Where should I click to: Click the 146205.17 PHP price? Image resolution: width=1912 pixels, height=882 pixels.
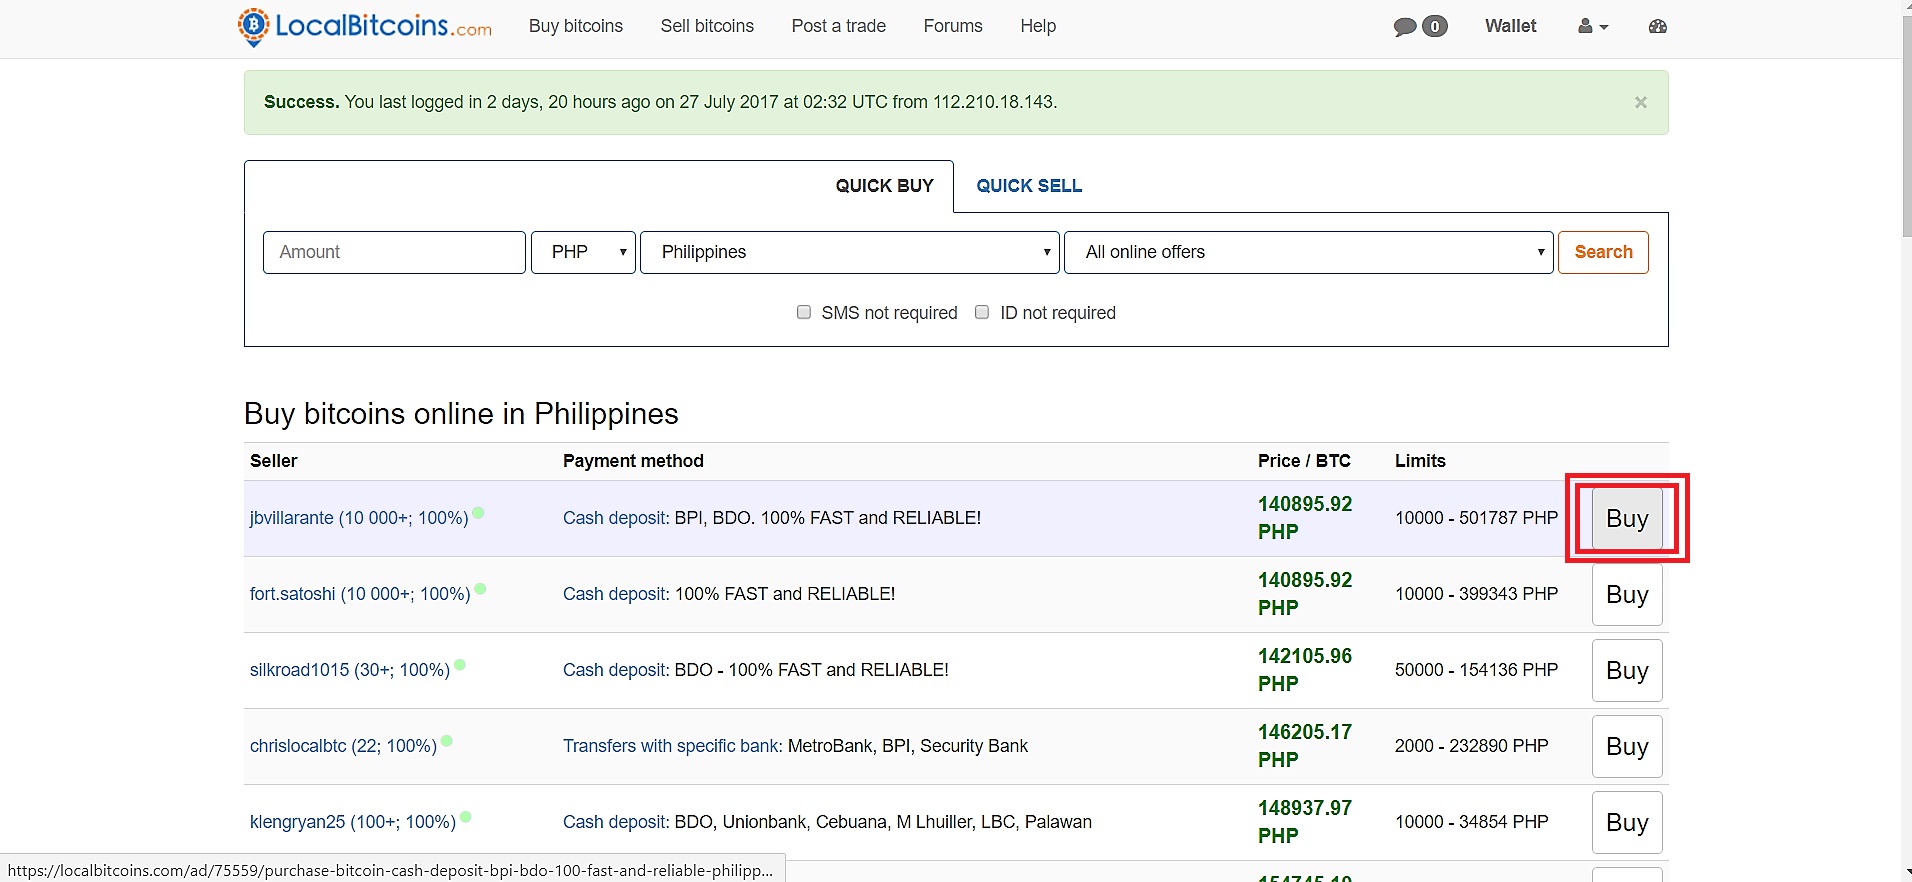1305,746
